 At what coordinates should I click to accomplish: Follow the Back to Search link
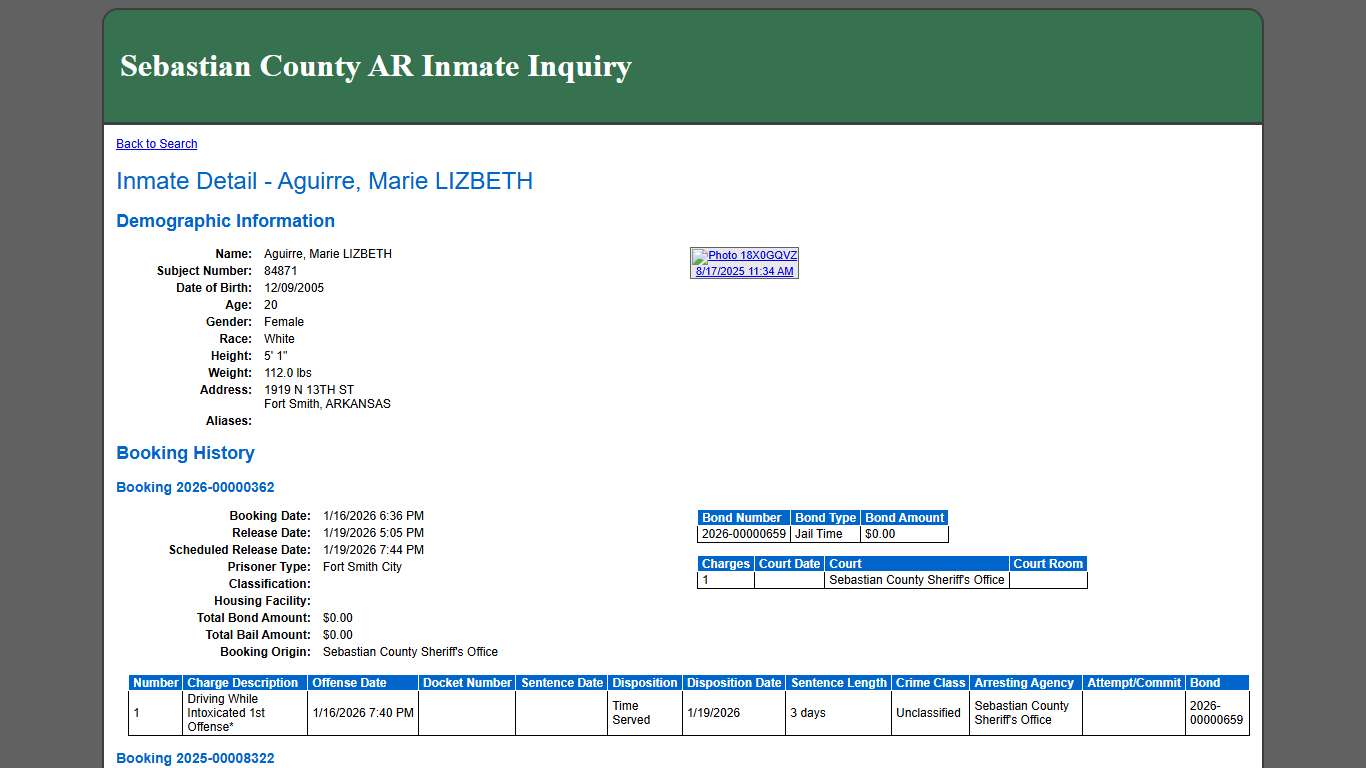[156, 143]
